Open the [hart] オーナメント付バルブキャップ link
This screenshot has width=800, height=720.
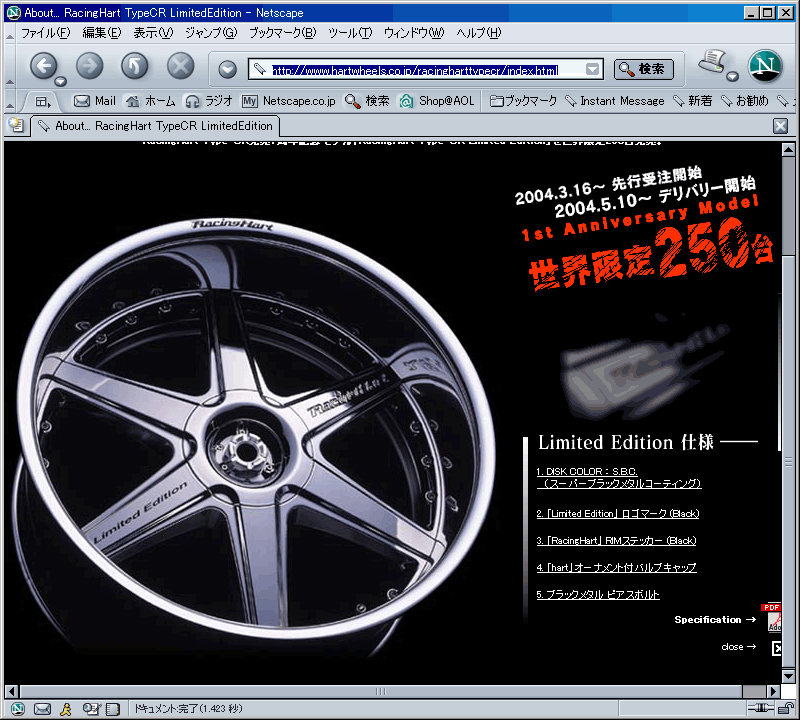[x=616, y=567]
